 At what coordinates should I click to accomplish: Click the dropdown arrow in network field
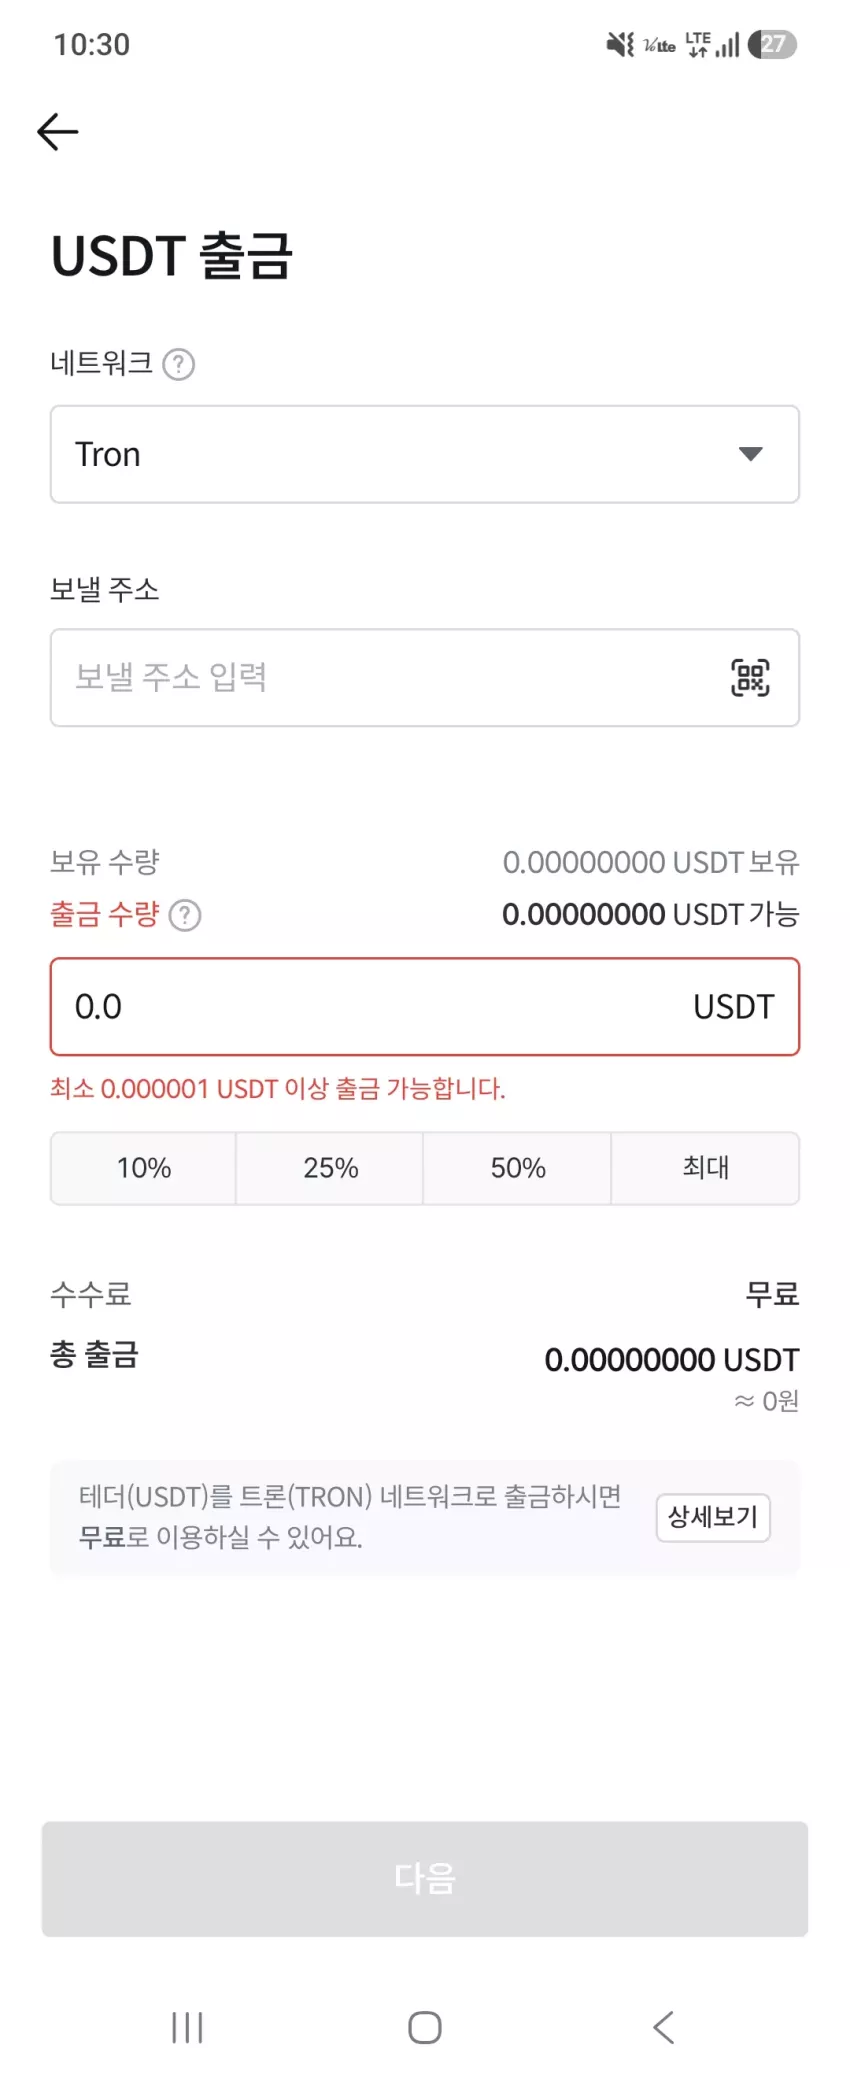point(750,454)
